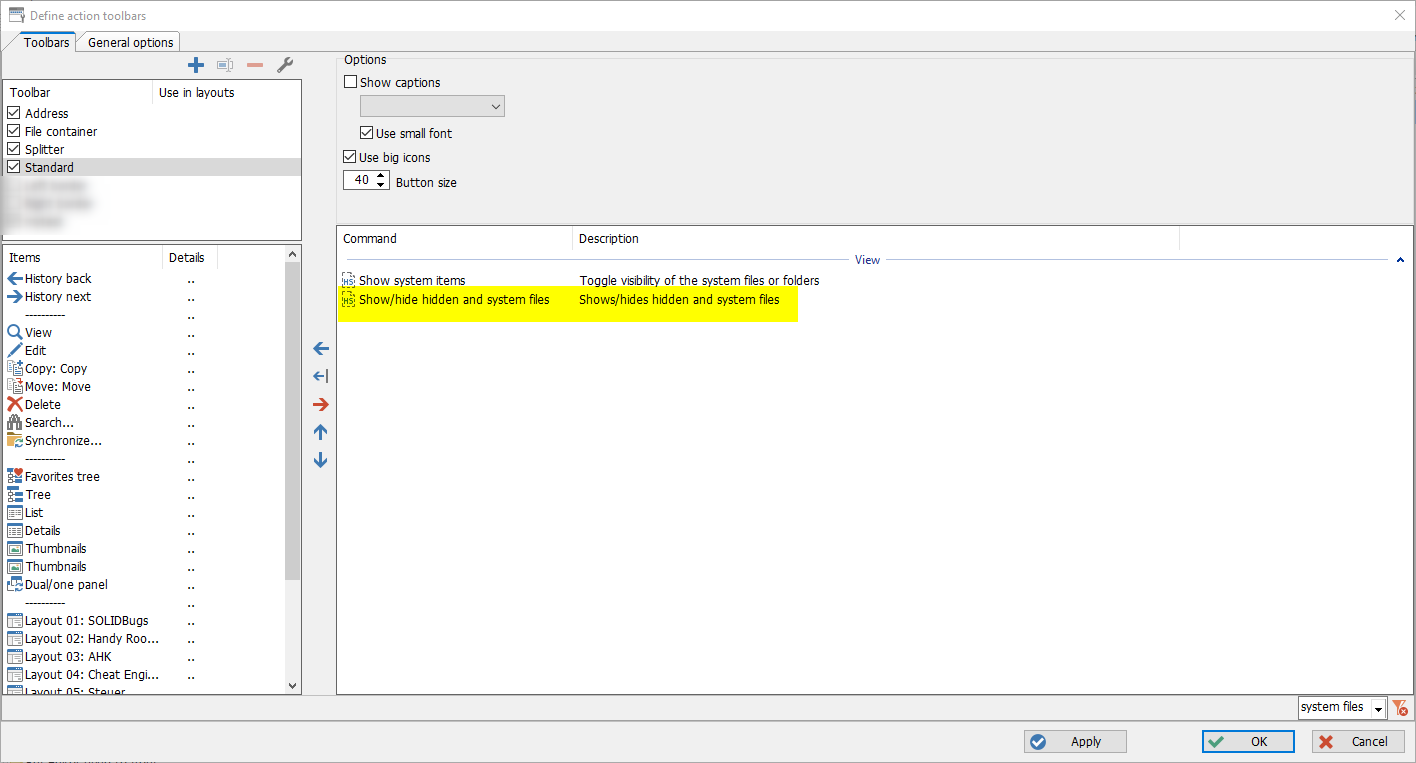
Task: Click the Items column header
Action: tap(83, 258)
